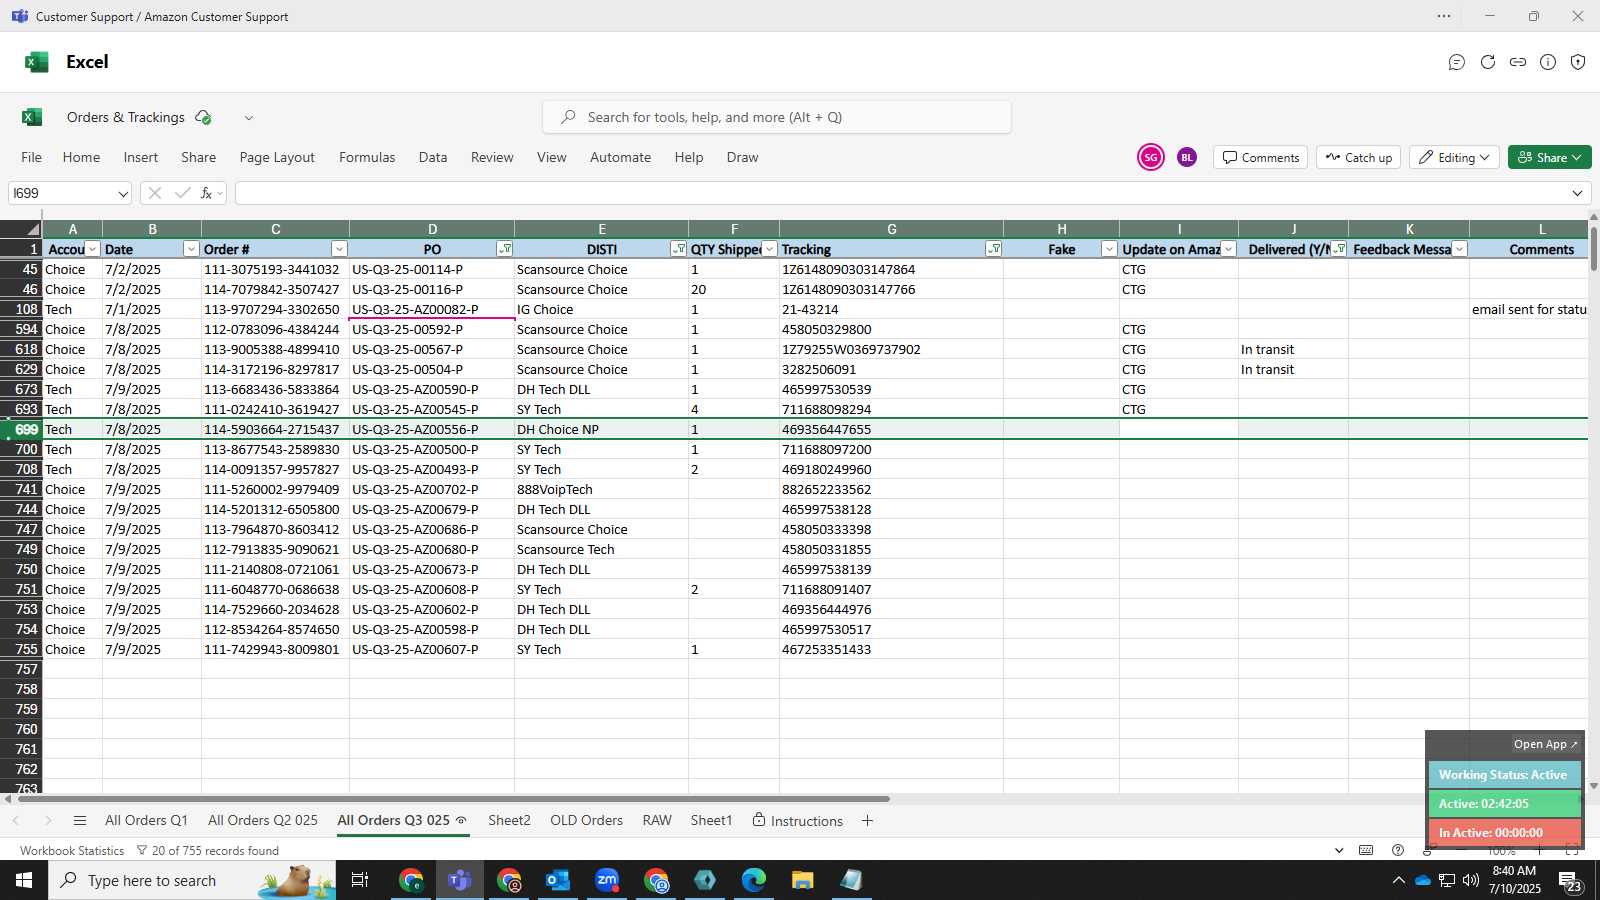
Task: Open Zoom from the taskbar
Action: [607, 880]
